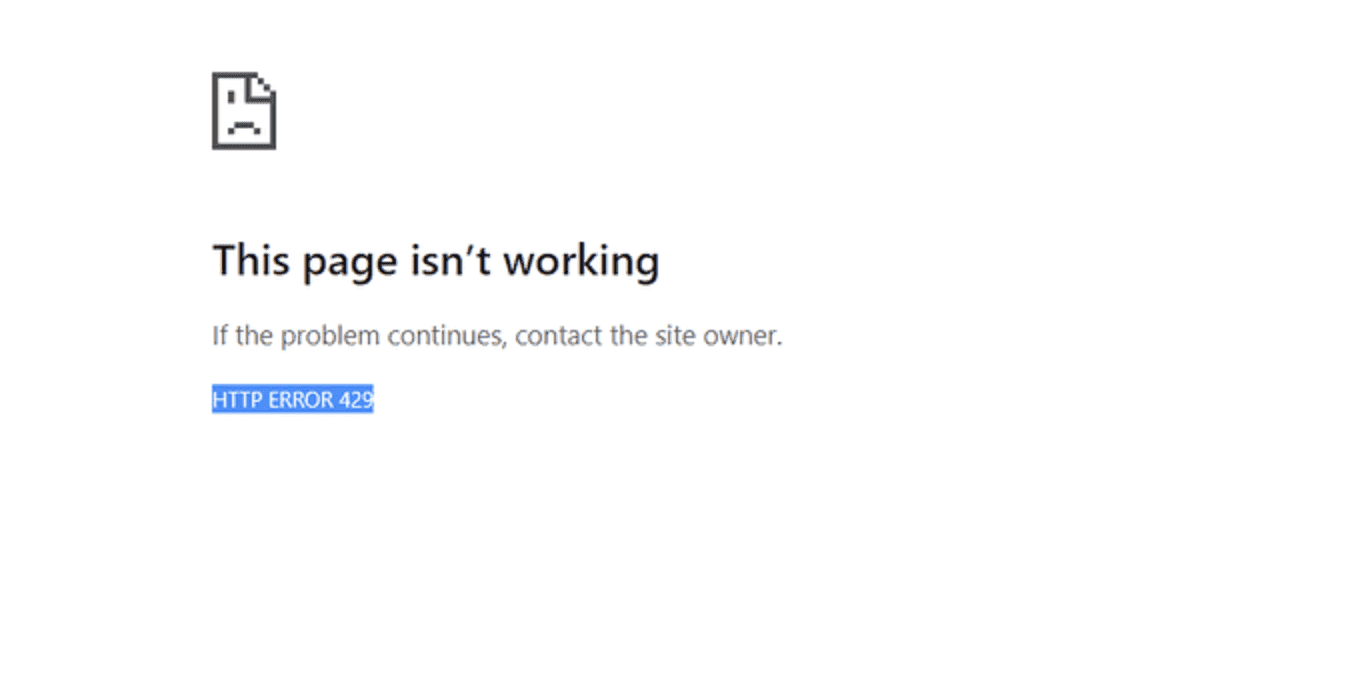This screenshot has height=686, width=1364.
Task: Click the word "problem" in the message
Action: [x=330, y=338]
